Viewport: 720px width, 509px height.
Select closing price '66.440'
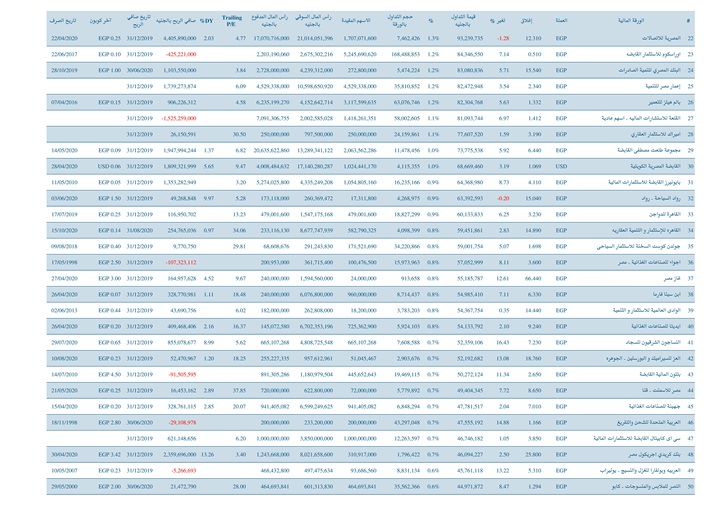click(x=533, y=279)
